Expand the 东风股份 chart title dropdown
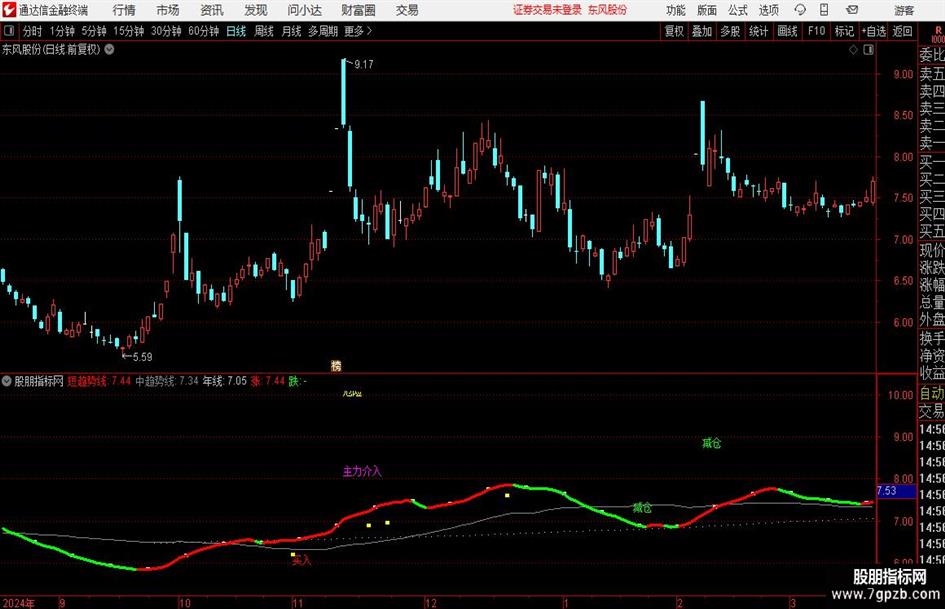This screenshot has width=945, height=609. (x=110, y=49)
